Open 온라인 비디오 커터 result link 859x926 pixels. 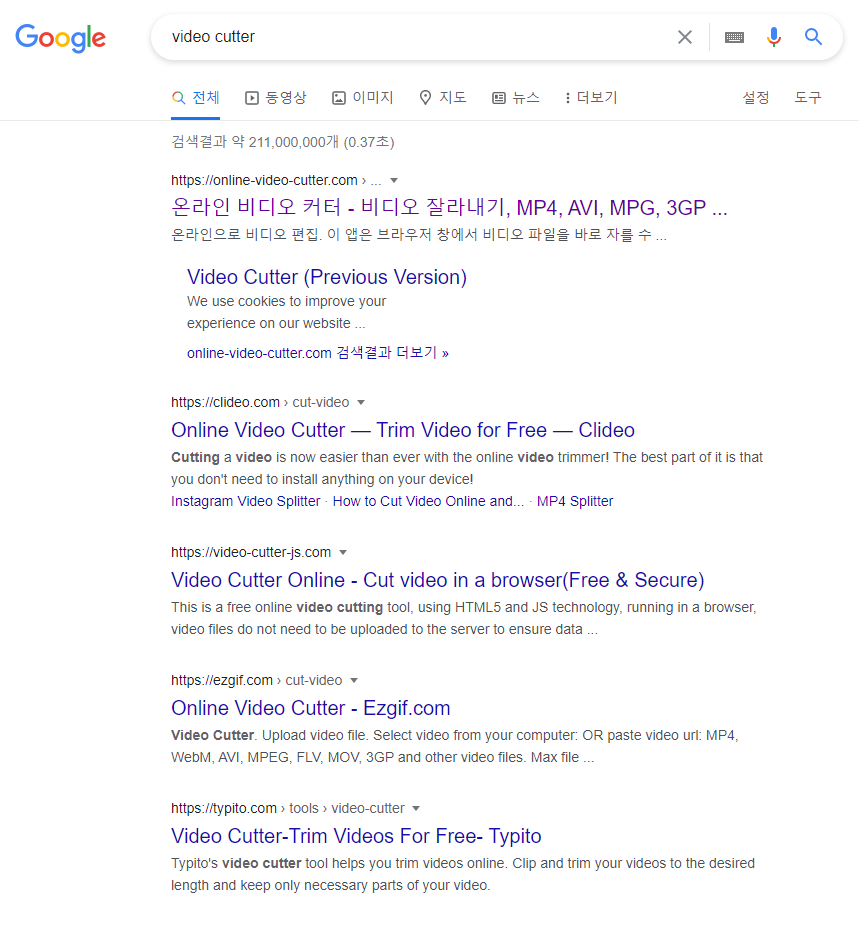coord(449,207)
